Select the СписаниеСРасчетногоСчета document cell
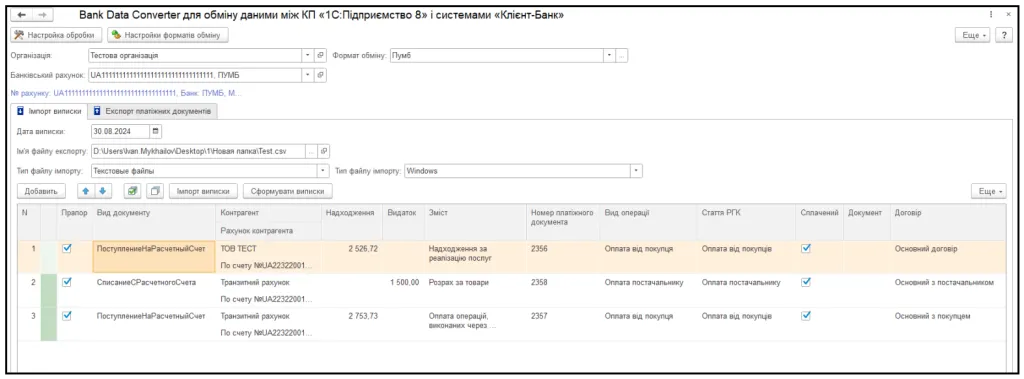 click(x=154, y=290)
